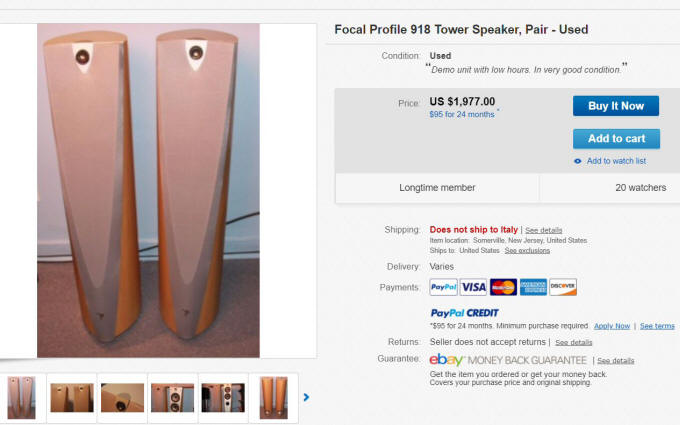The width and height of the screenshot is (680, 425).
Task: Show next thumbnails with the blue arrow
Action: tap(306, 397)
